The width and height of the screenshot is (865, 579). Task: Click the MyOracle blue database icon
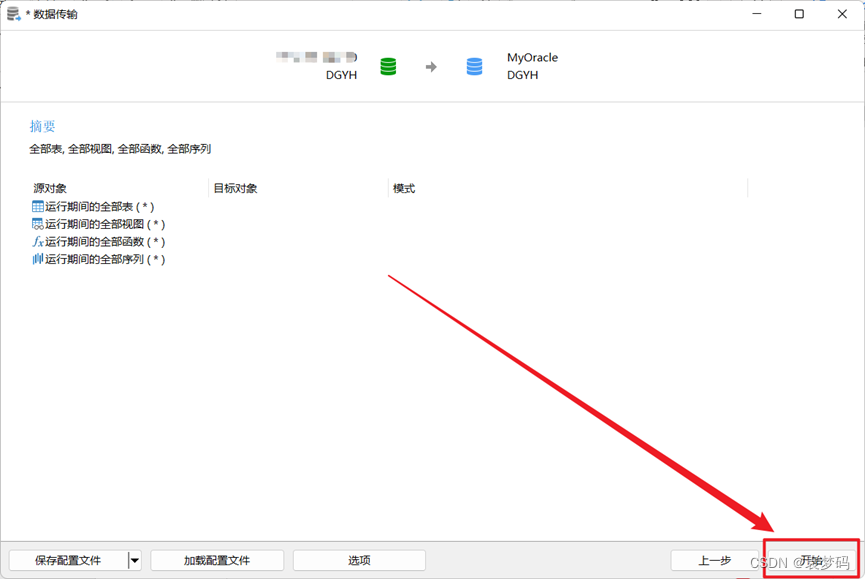pyautogui.click(x=473, y=67)
